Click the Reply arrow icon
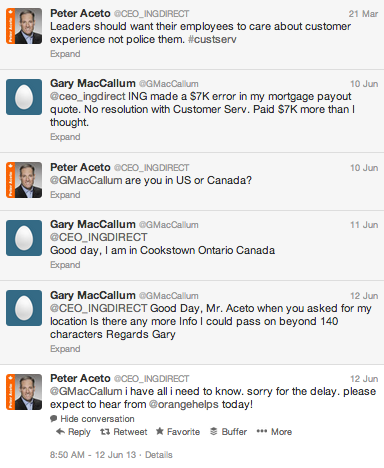Viewport: 384px width, 468px height. click(x=60, y=432)
